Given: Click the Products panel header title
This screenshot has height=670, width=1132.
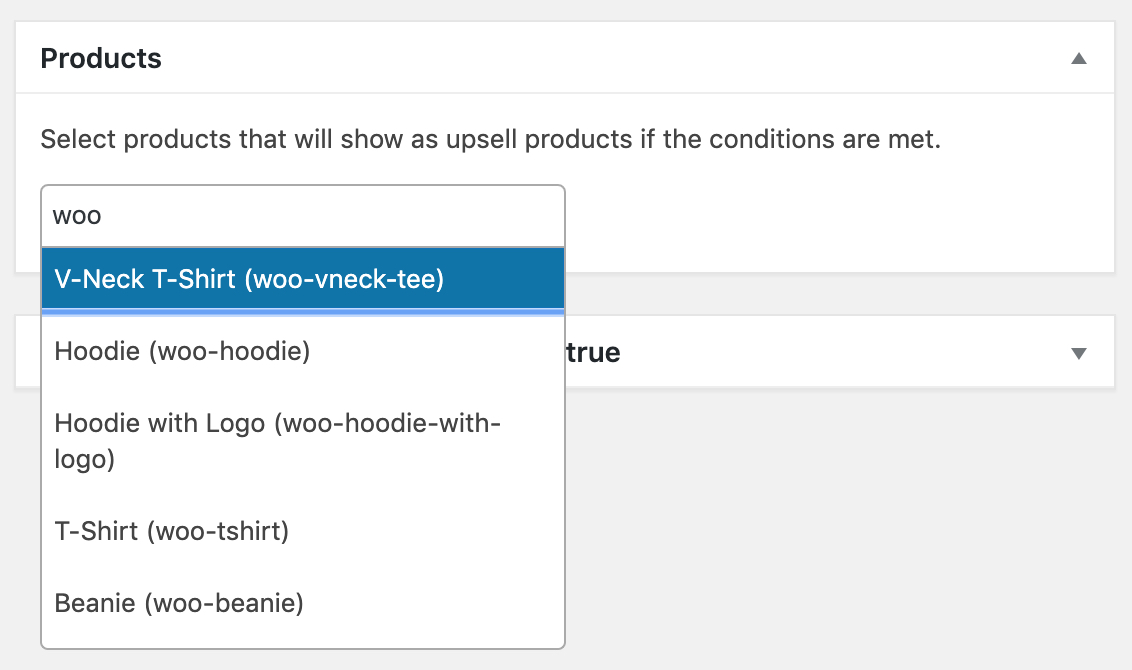Looking at the screenshot, I should coord(100,58).
